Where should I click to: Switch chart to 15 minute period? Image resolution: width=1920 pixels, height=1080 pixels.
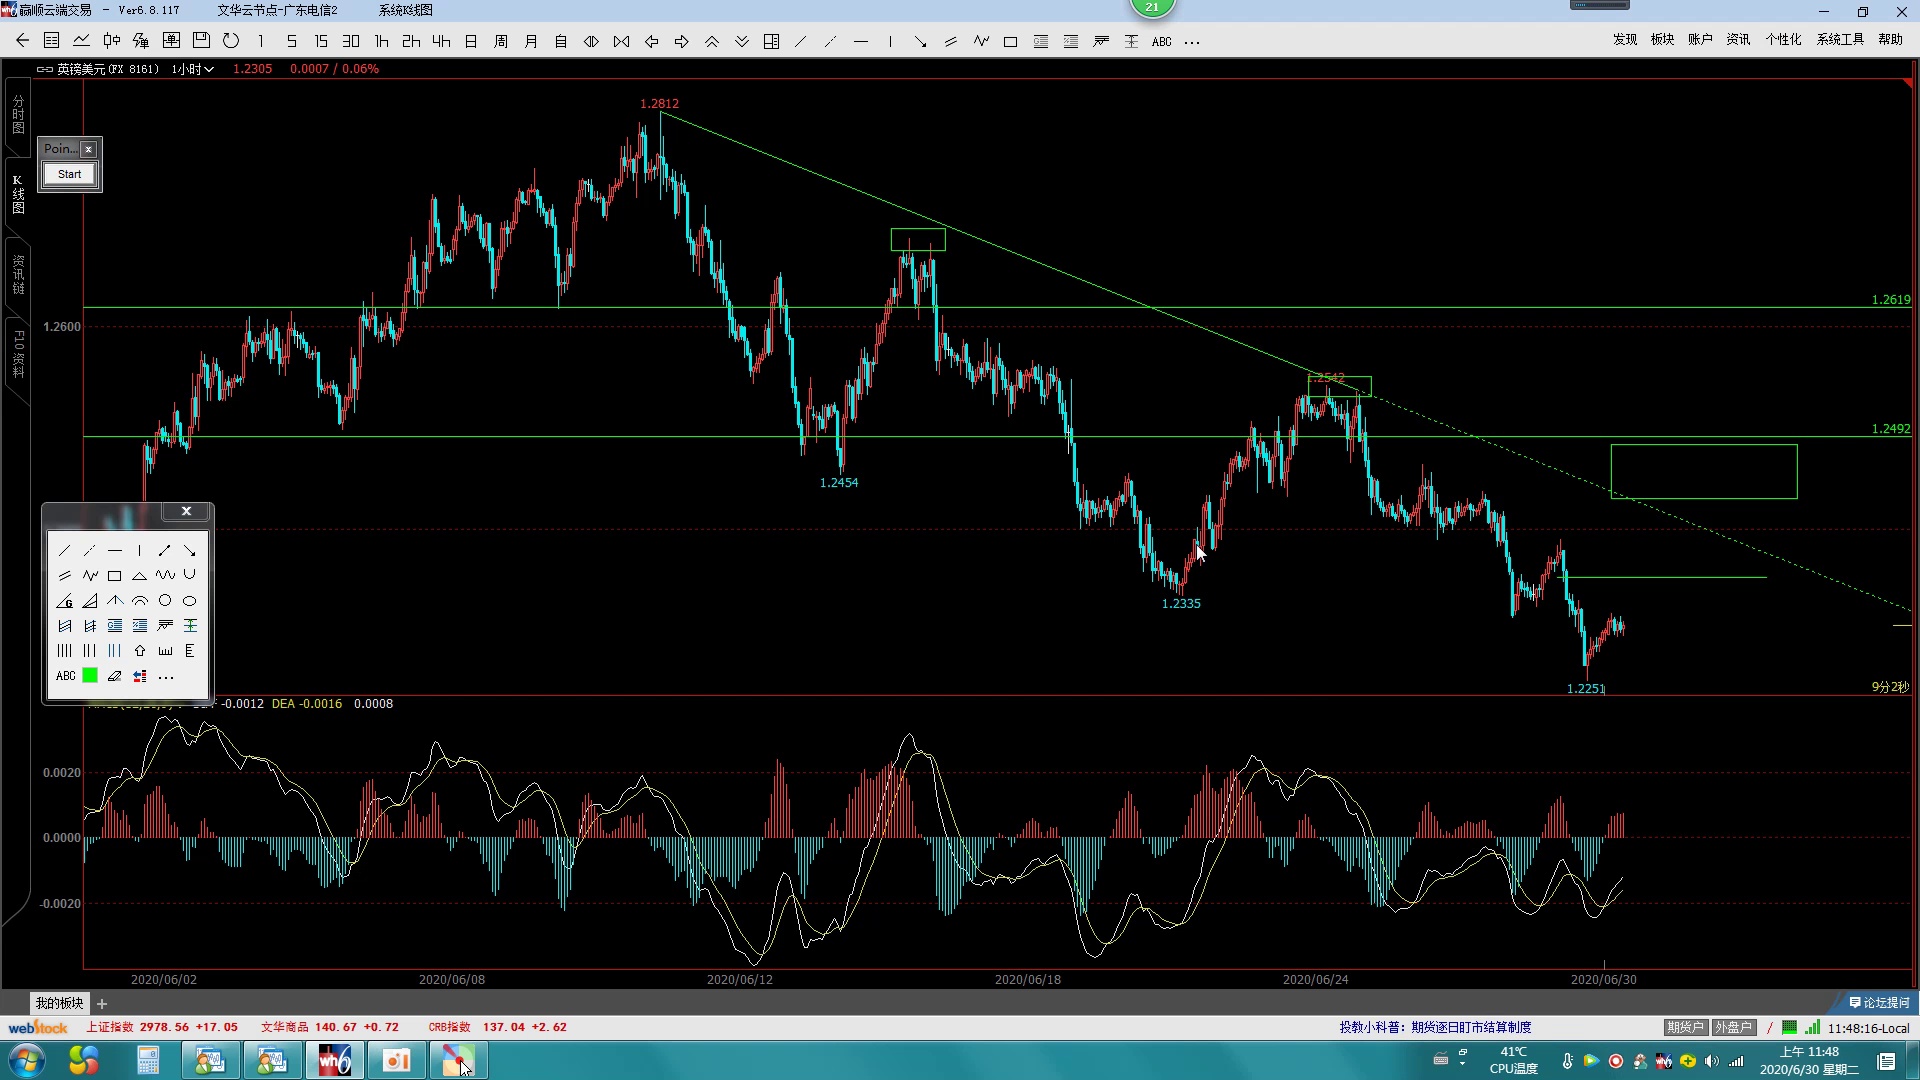[321, 41]
